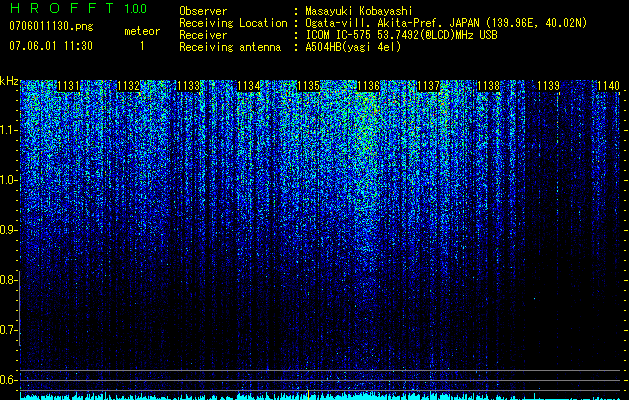Click the 1135 time marker

[309, 86]
